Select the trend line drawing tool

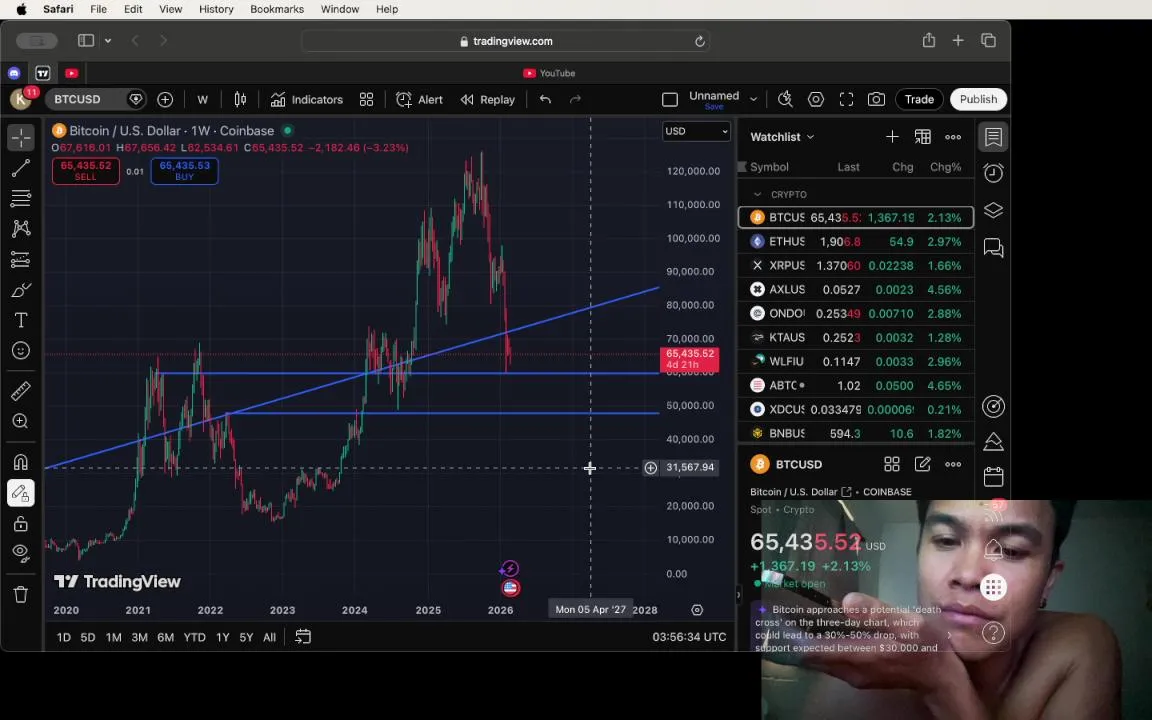click(x=21, y=168)
